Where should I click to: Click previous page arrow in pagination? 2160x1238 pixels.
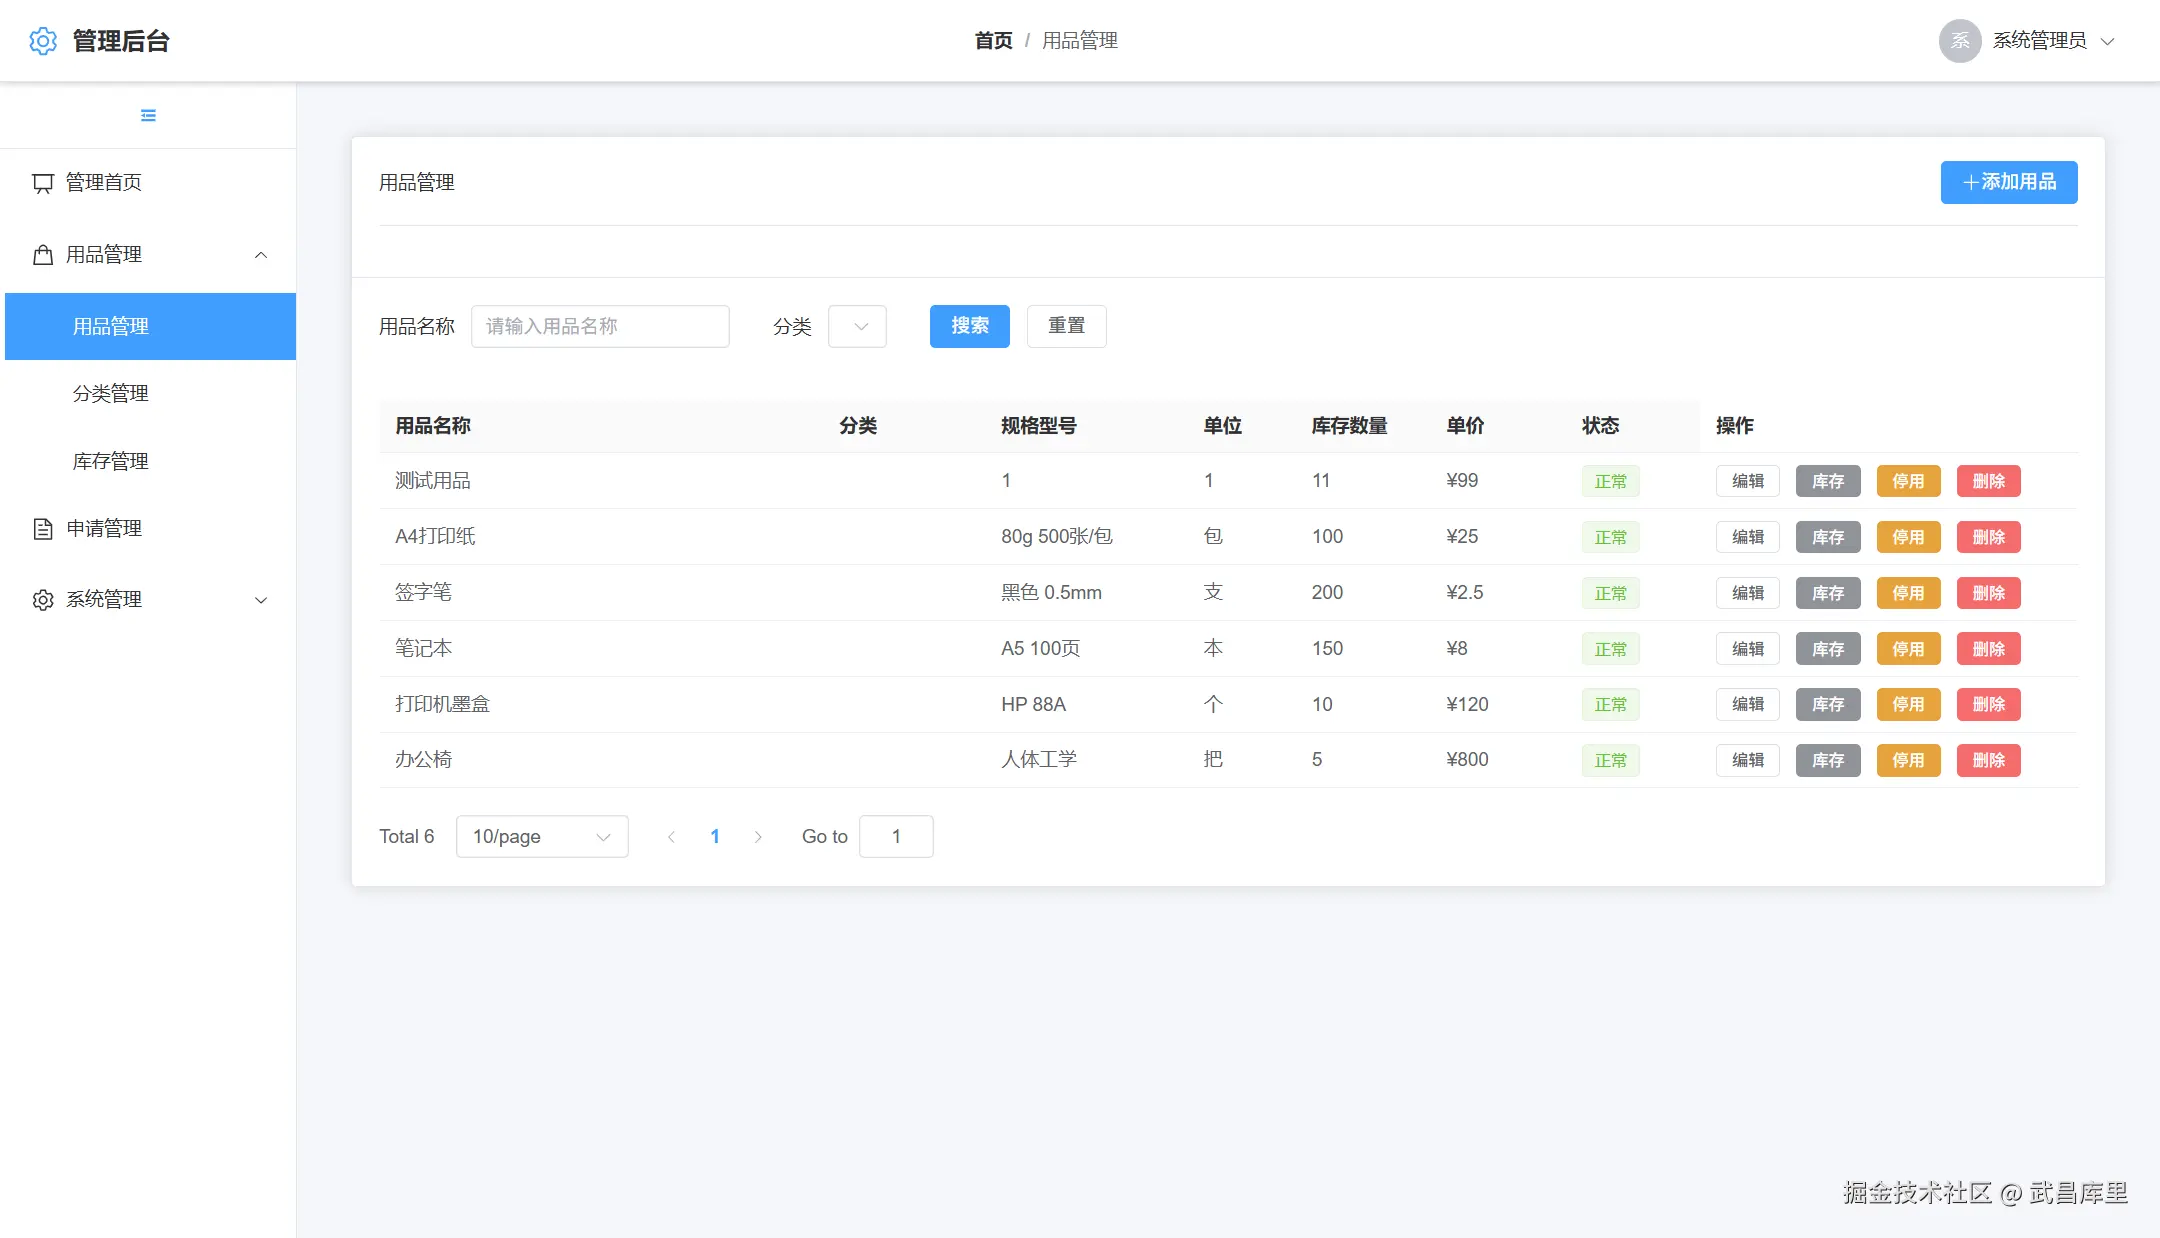point(671,837)
